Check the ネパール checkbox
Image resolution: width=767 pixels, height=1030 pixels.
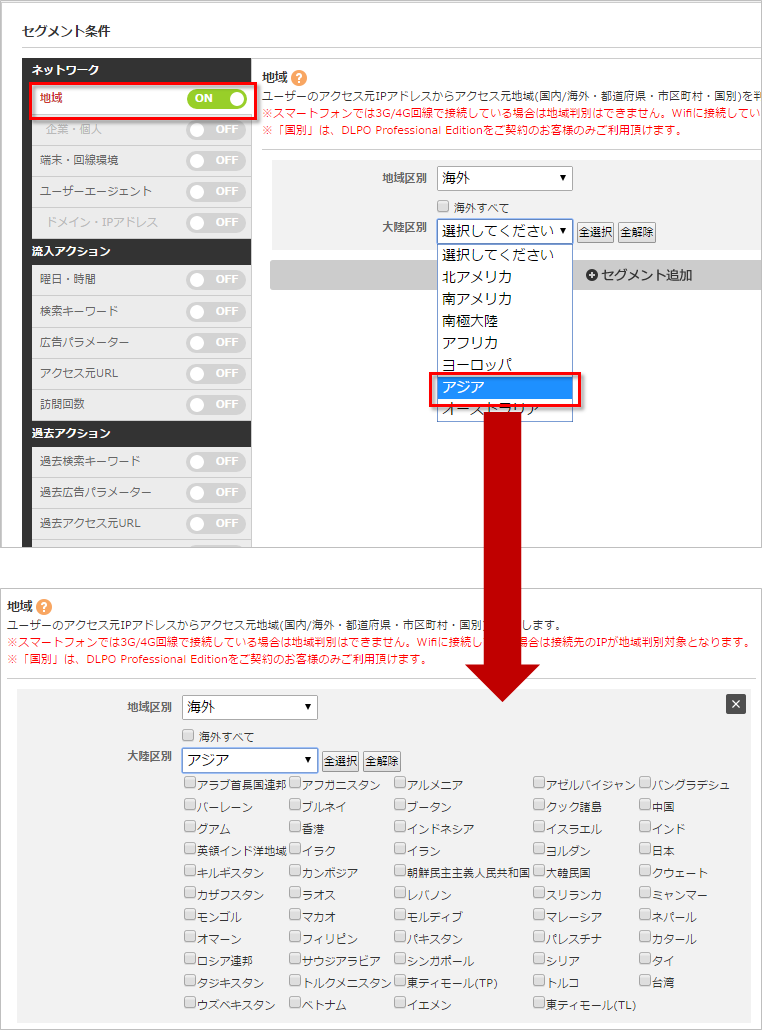[645, 914]
